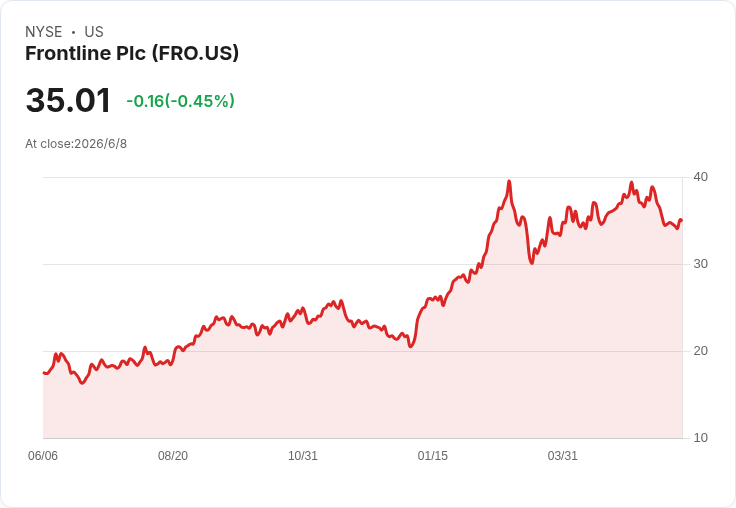Click the chart line's rightmost end point
The height and width of the screenshot is (508, 736).
pyautogui.click(x=682, y=220)
